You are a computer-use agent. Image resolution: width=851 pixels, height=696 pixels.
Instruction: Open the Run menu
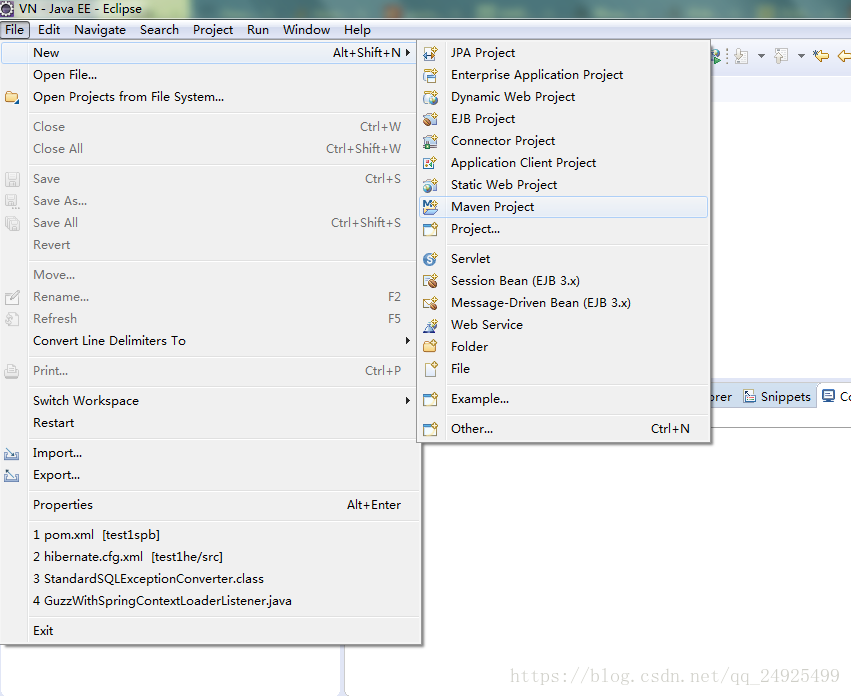pyautogui.click(x=258, y=30)
